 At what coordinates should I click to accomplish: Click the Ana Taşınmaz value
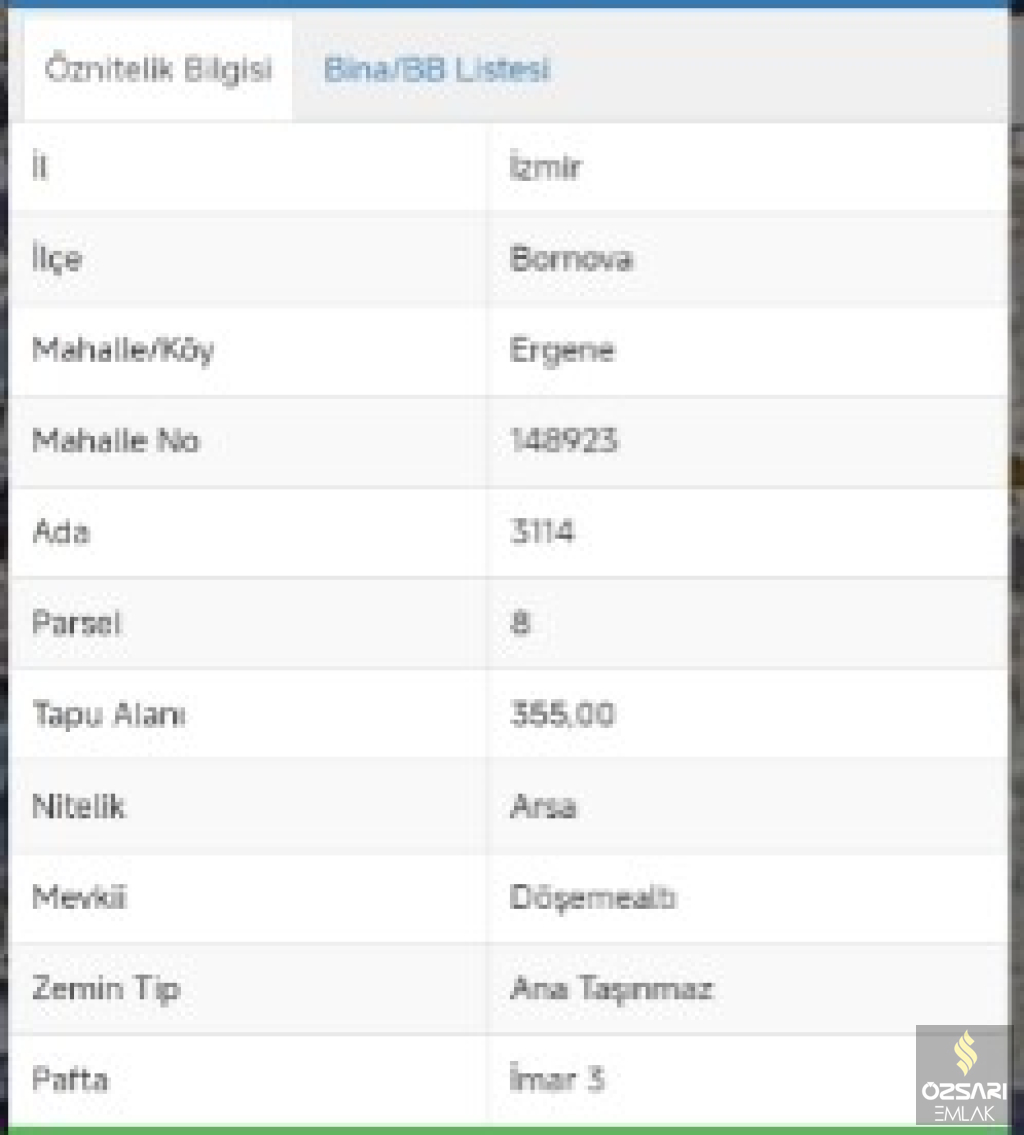click(x=611, y=989)
